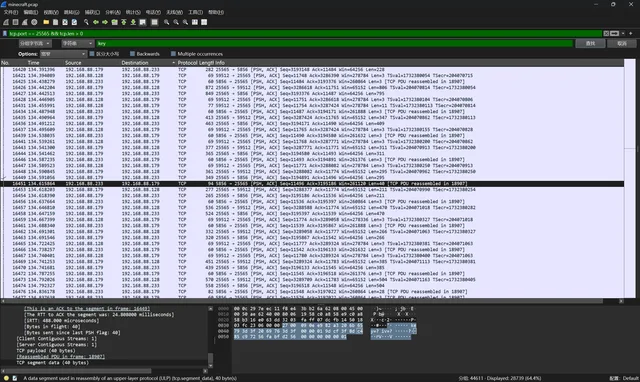Enable the Multiple occurrences checkbox
Image resolution: width=640 pixels, height=382 pixels.
173,54
